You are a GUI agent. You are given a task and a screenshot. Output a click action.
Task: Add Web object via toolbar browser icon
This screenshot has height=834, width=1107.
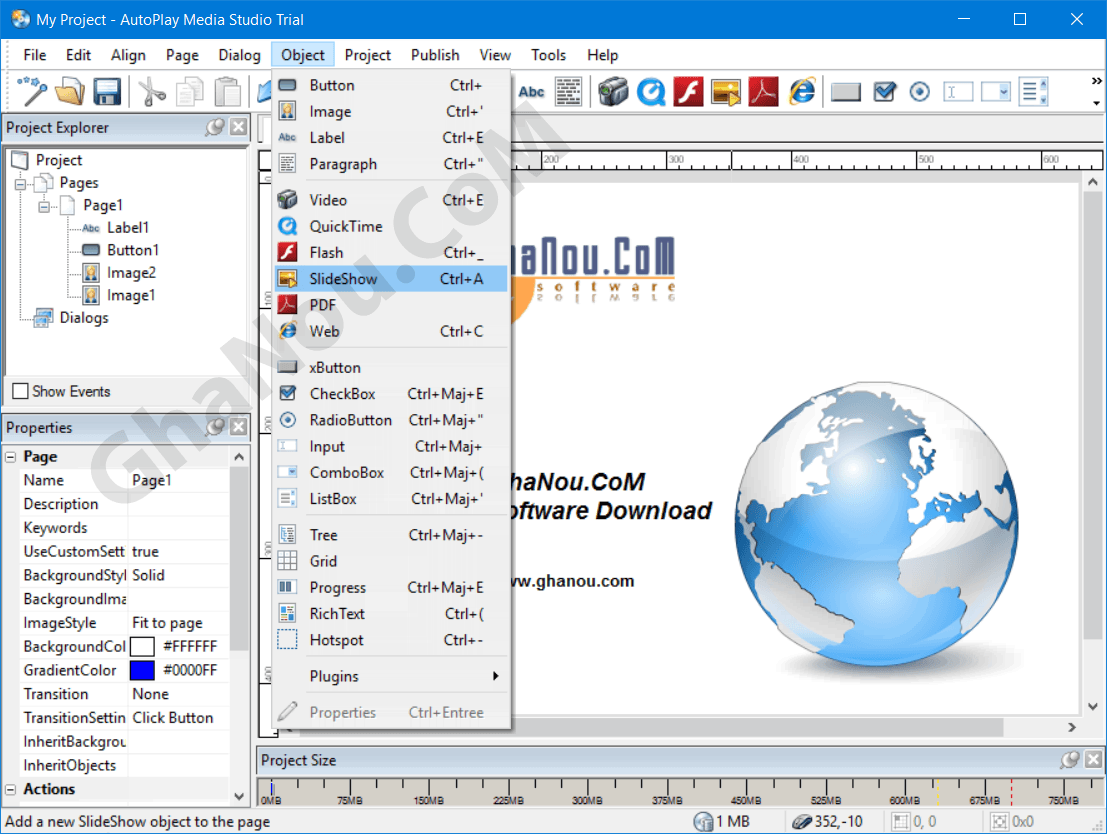point(802,92)
